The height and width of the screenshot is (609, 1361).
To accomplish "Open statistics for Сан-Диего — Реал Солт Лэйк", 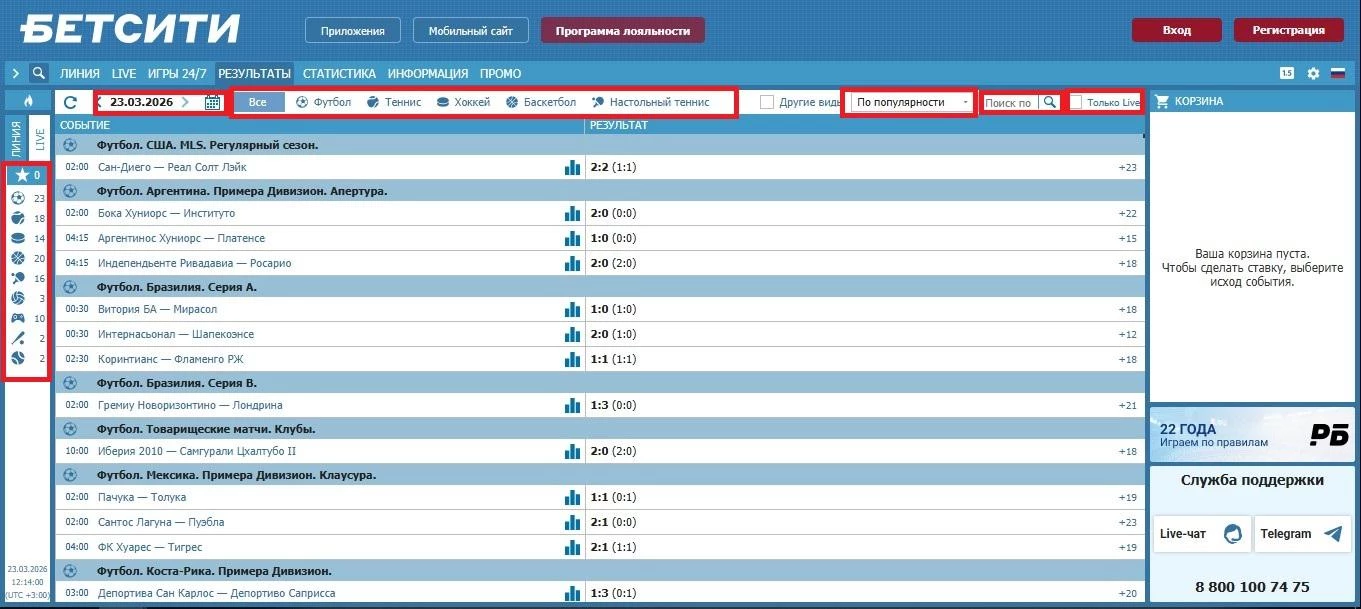I will click(x=572, y=168).
